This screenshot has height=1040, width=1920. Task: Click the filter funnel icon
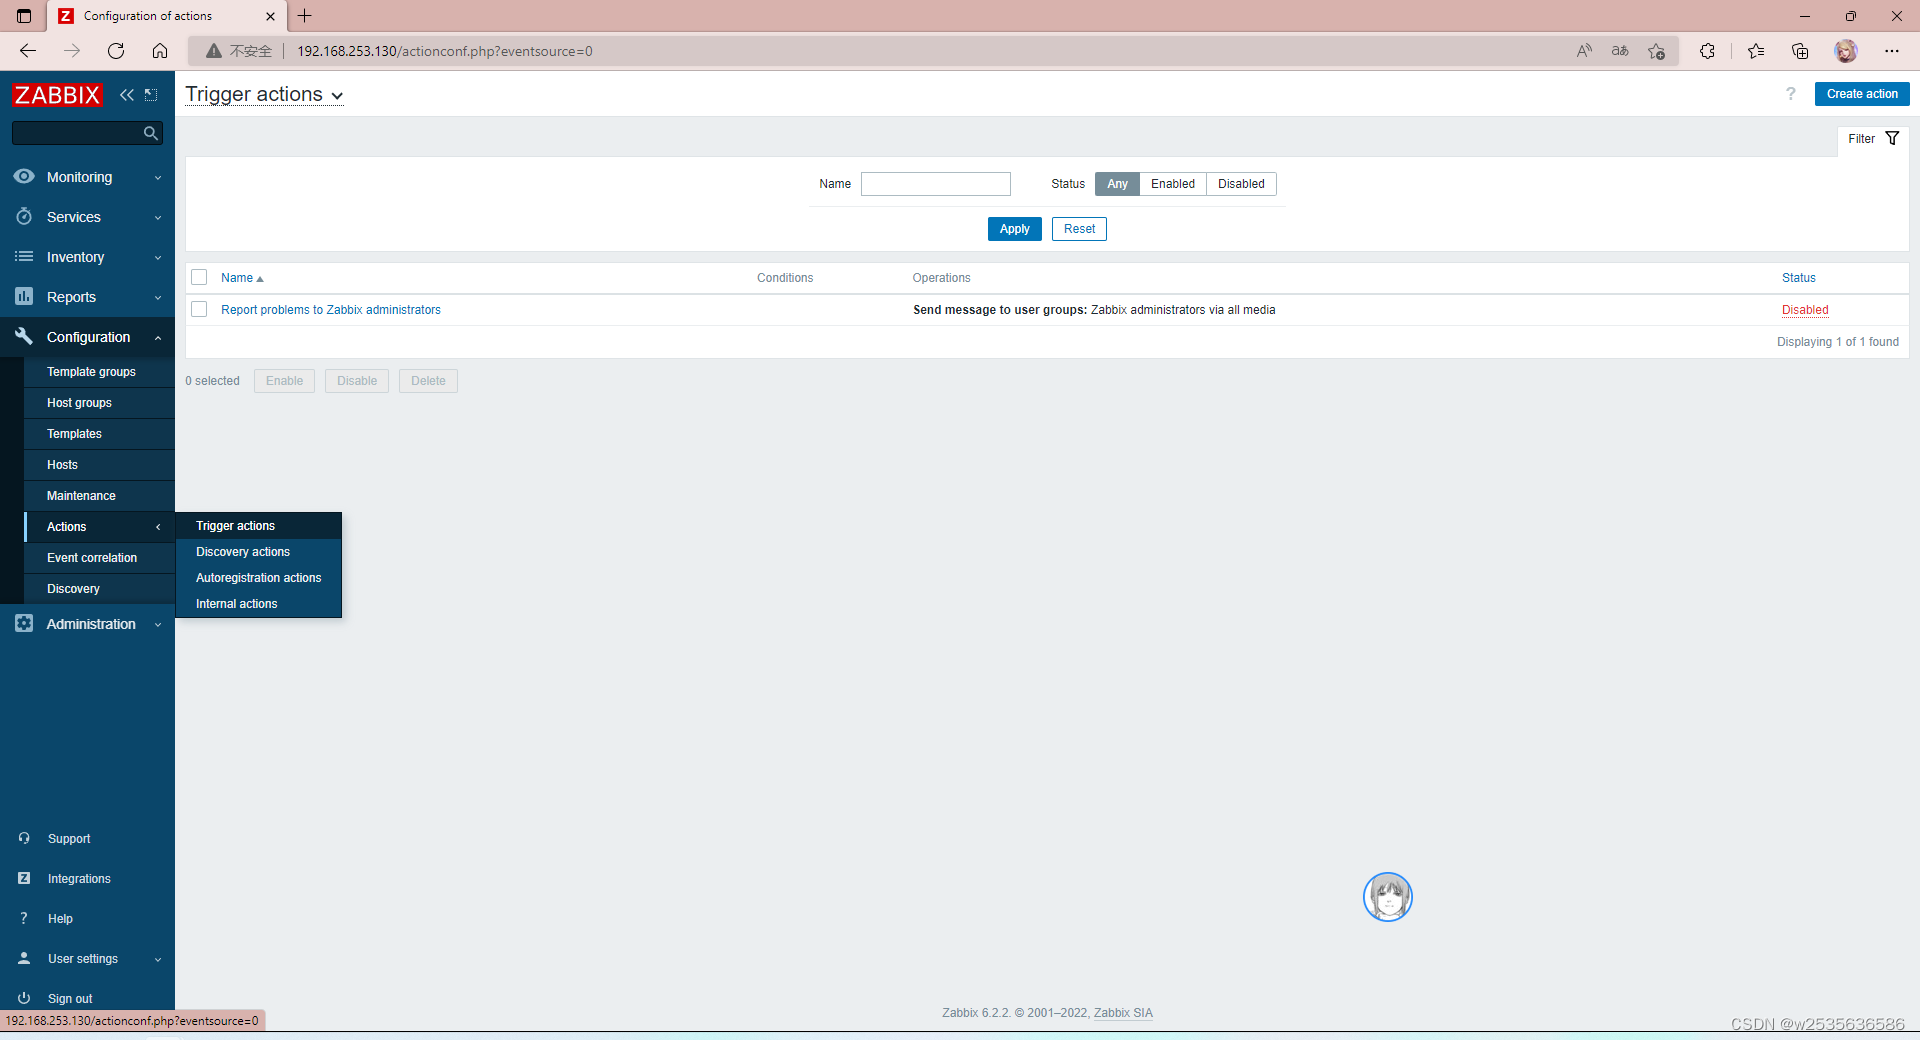[x=1892, y=138]
